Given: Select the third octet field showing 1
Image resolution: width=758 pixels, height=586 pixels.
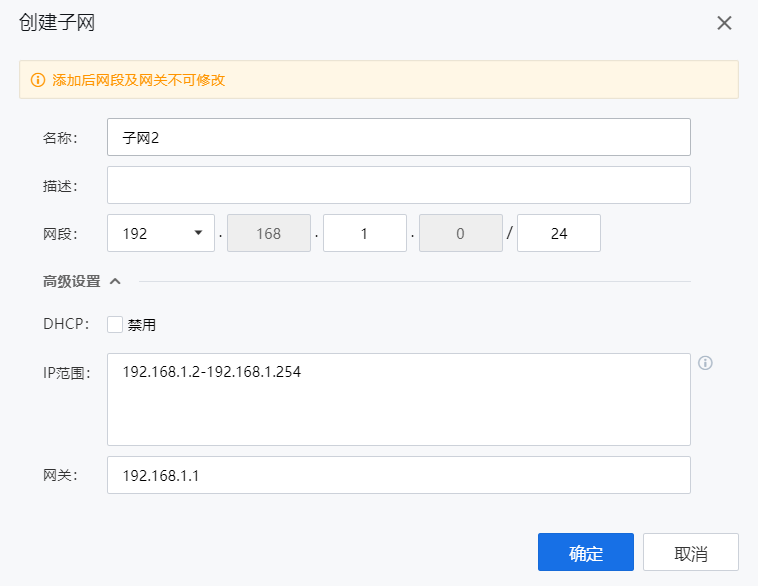Looking at the screenshot, I should (365, 233).
